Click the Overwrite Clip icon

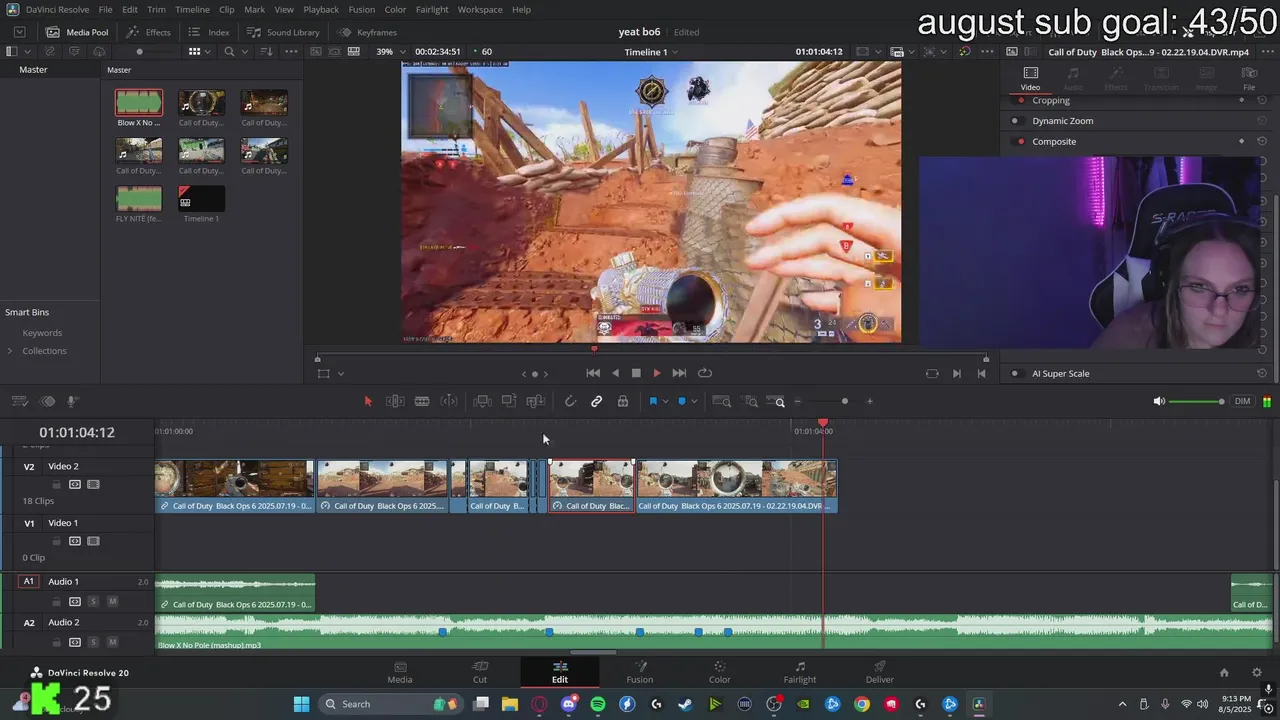509,401
